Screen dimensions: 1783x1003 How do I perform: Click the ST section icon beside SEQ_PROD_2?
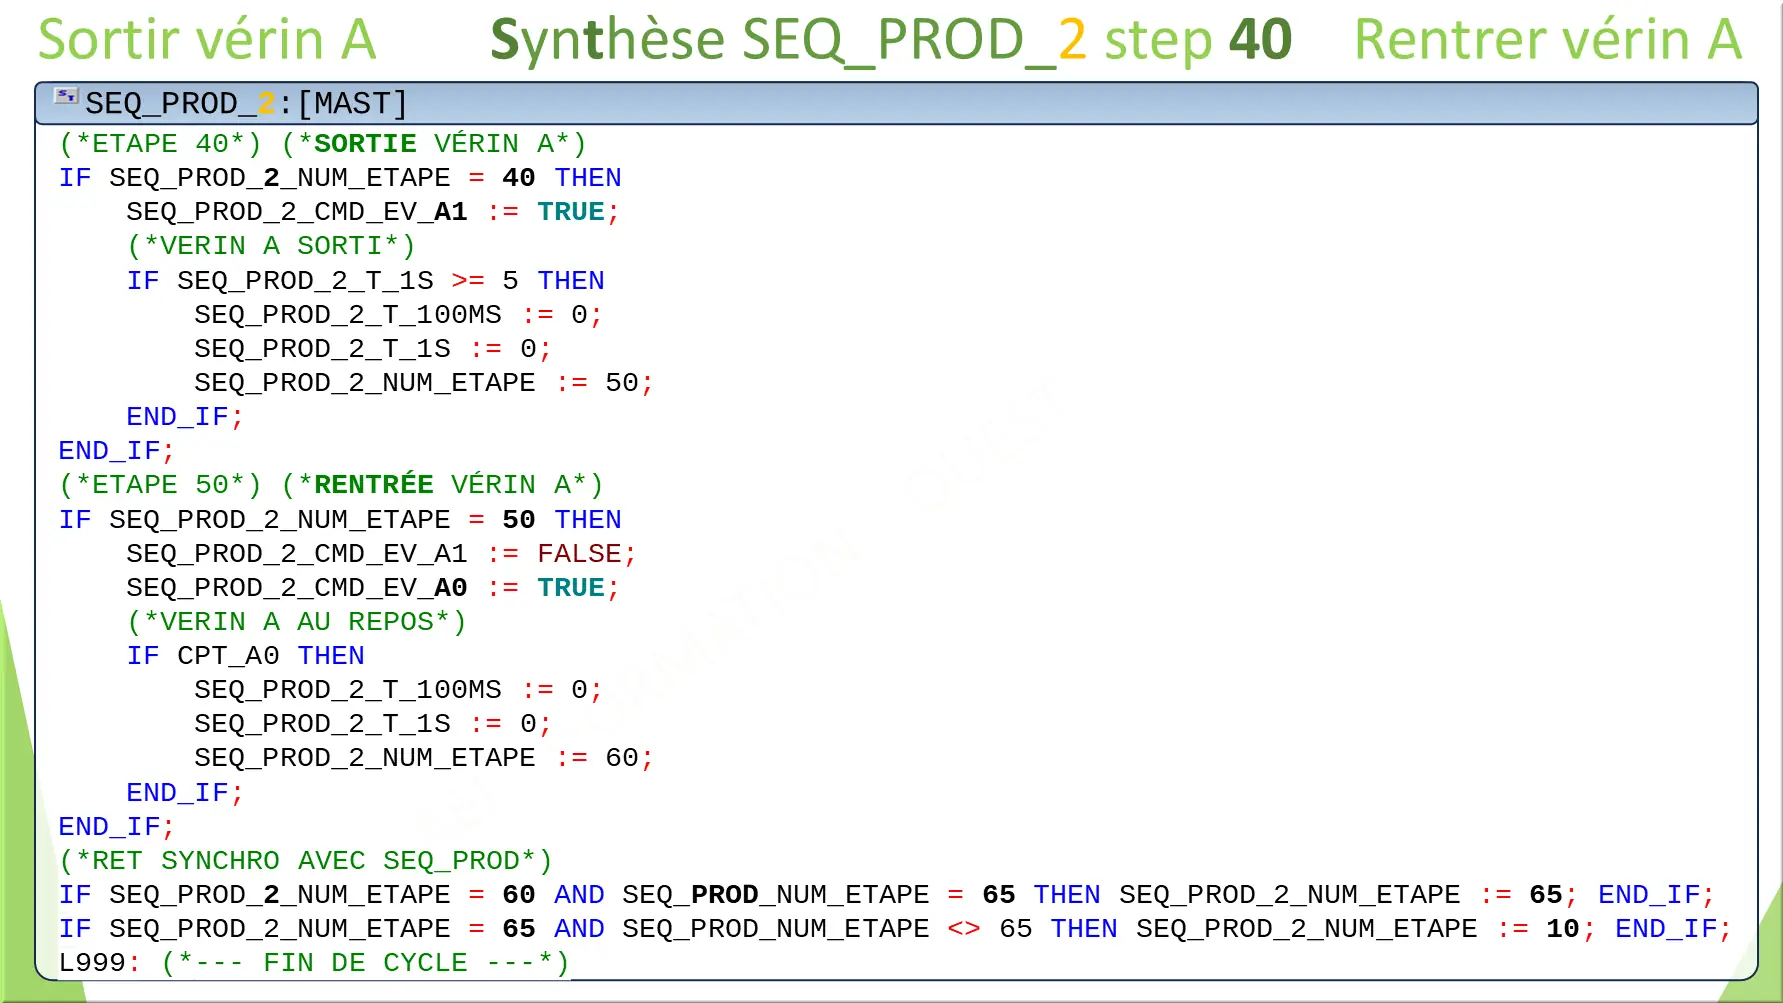point(64,96)
